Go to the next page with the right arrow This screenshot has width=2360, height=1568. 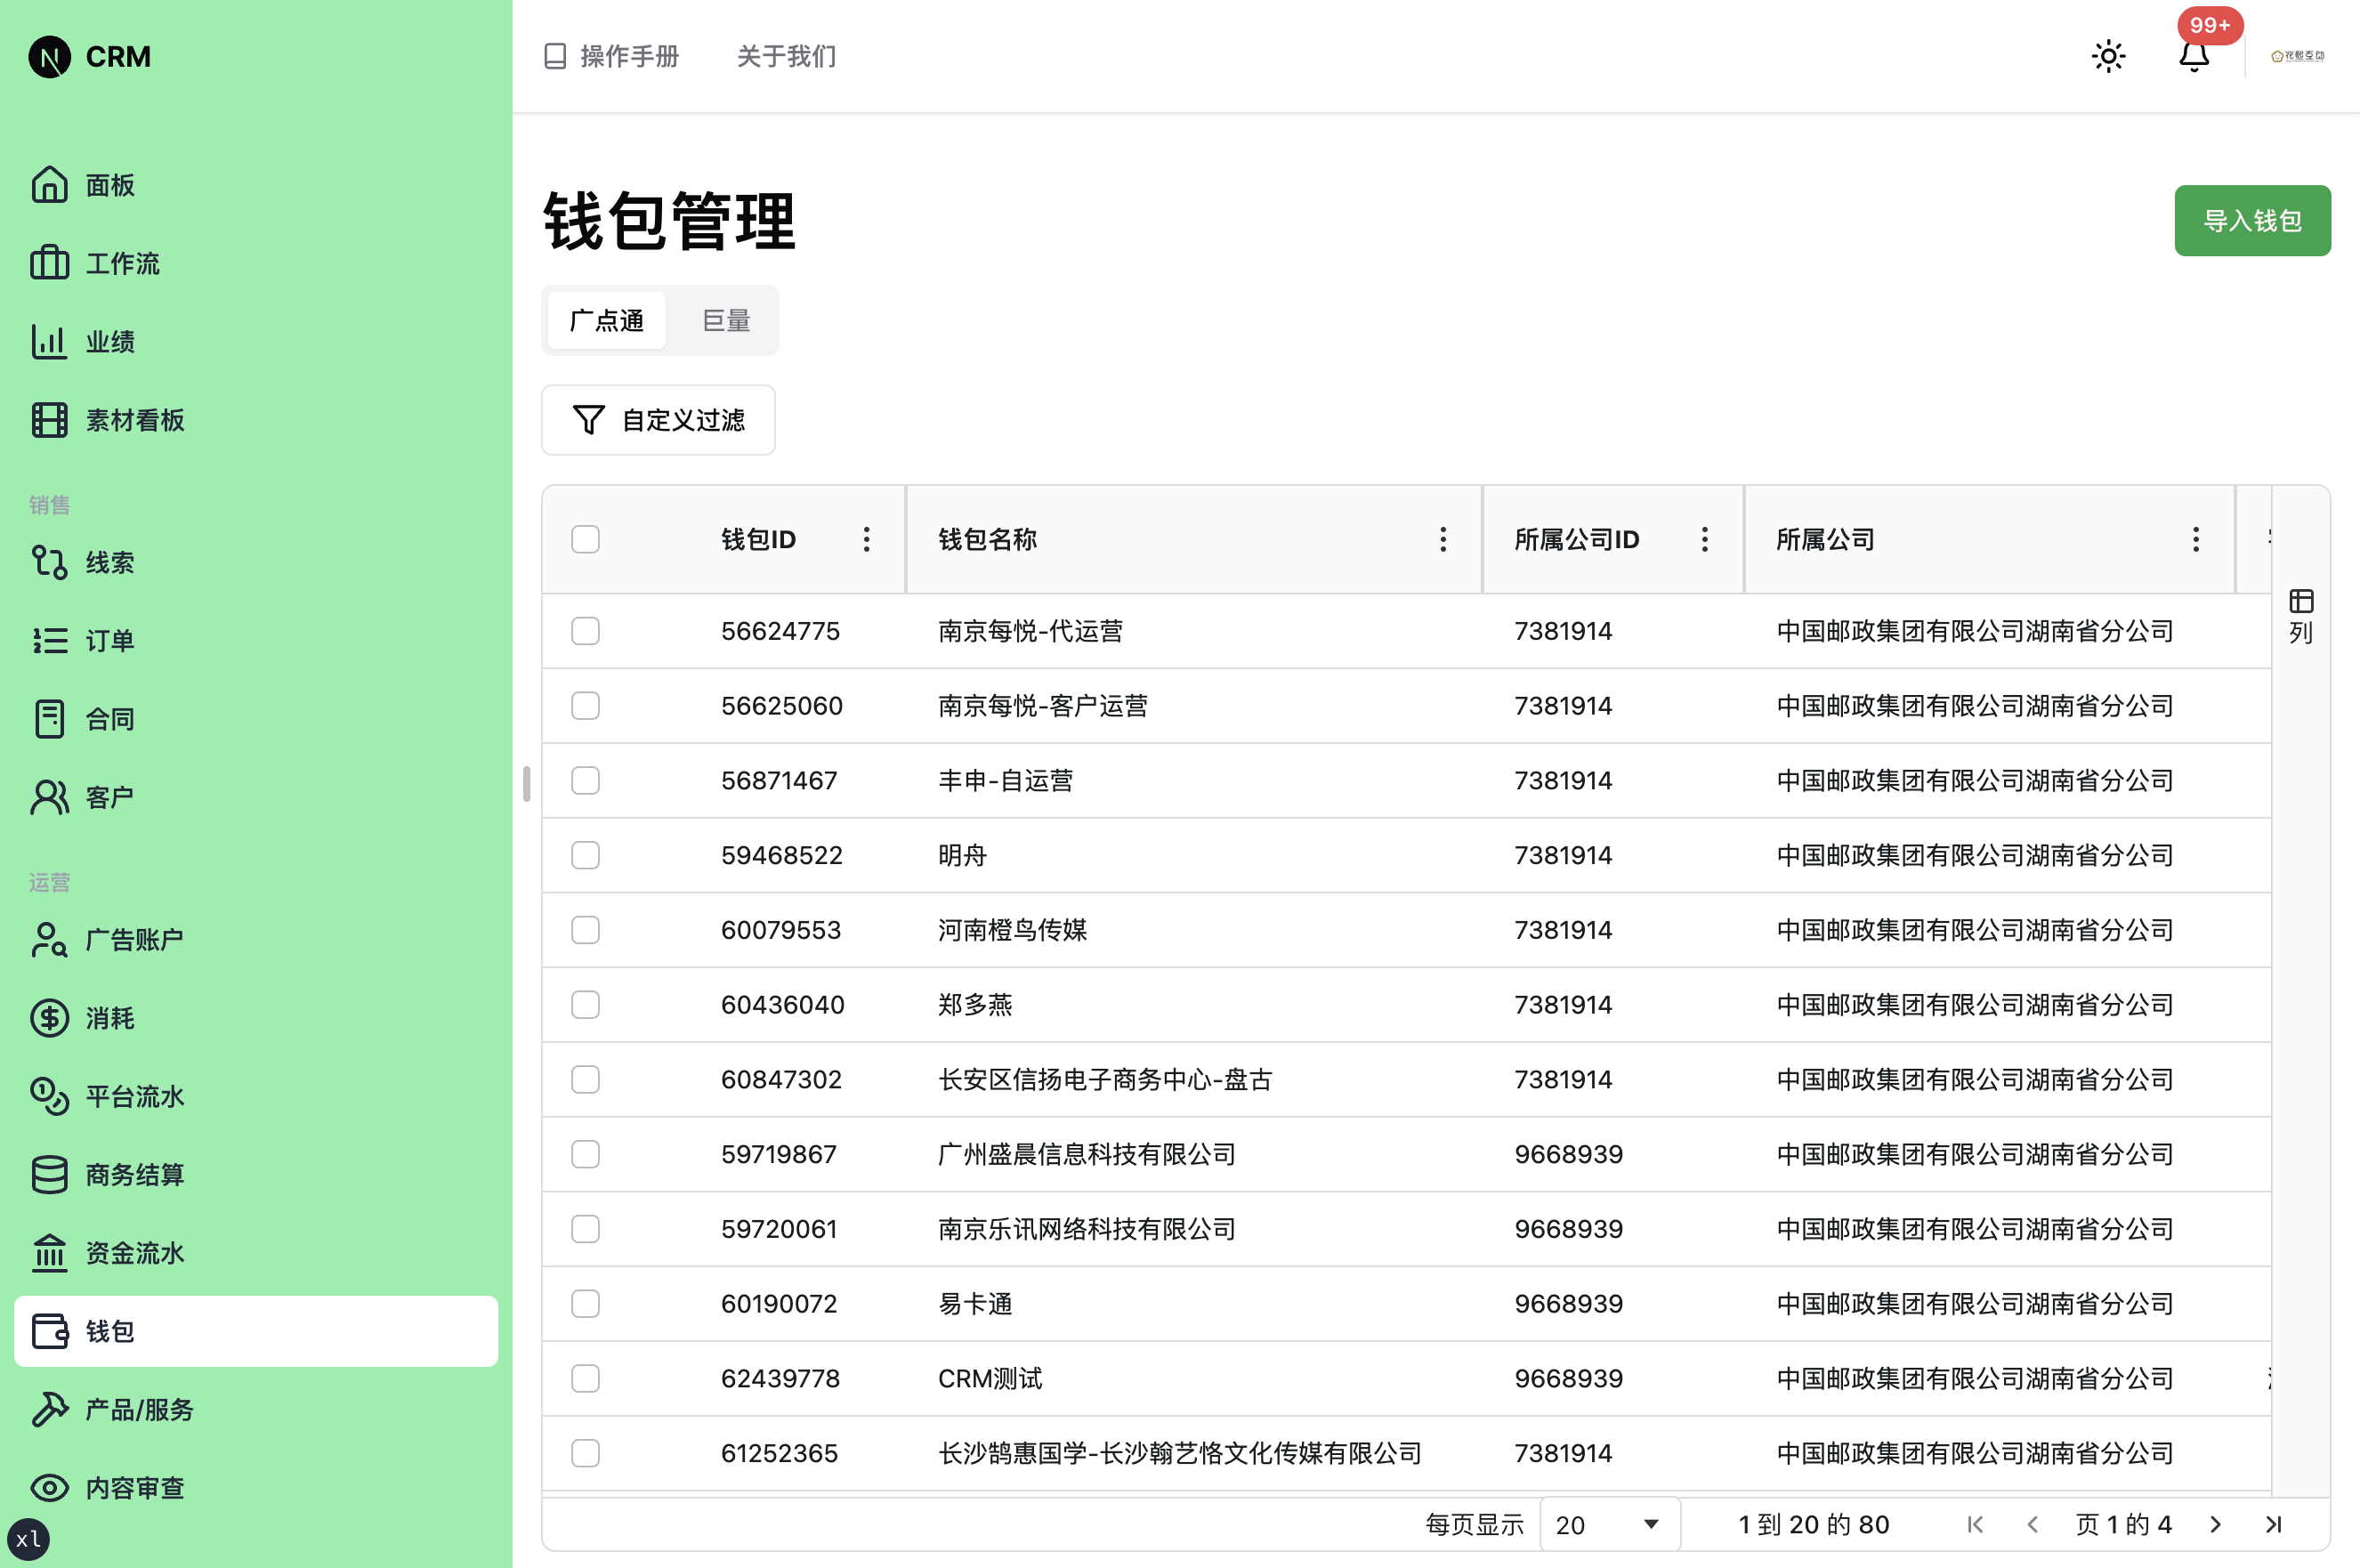(2214, 1524)
